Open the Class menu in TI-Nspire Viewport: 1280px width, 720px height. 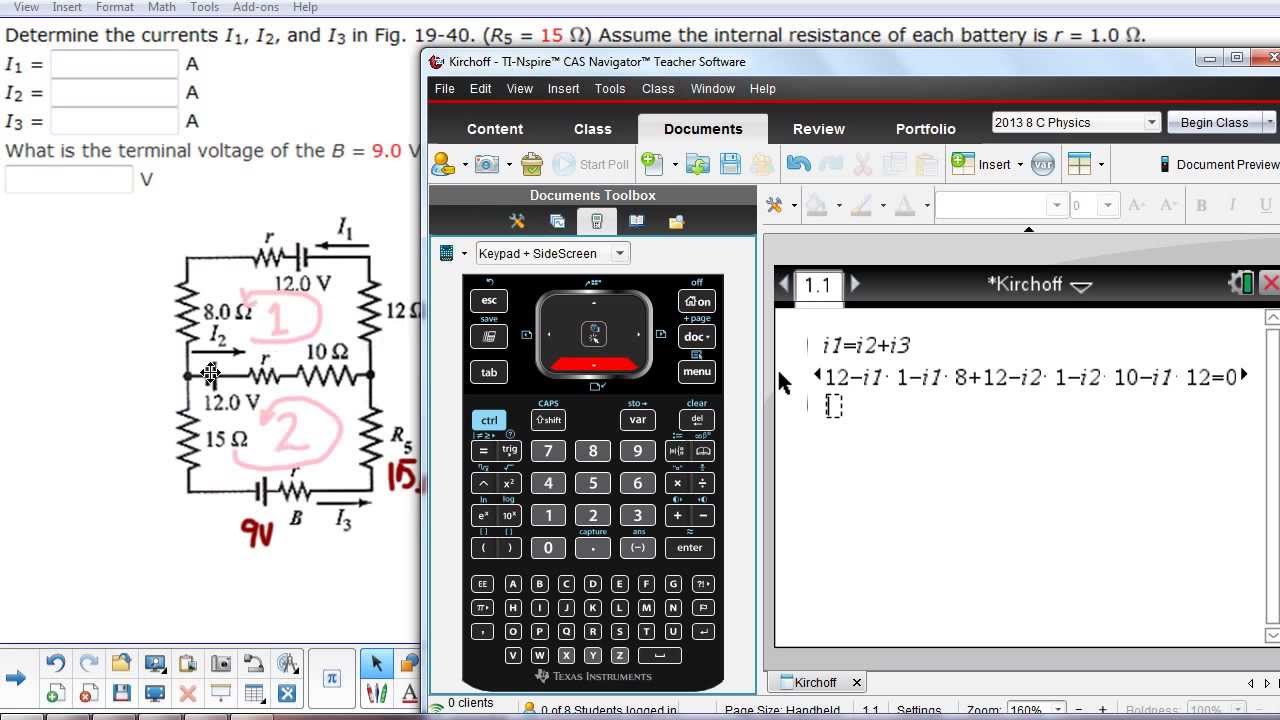[x=658, y=88]
